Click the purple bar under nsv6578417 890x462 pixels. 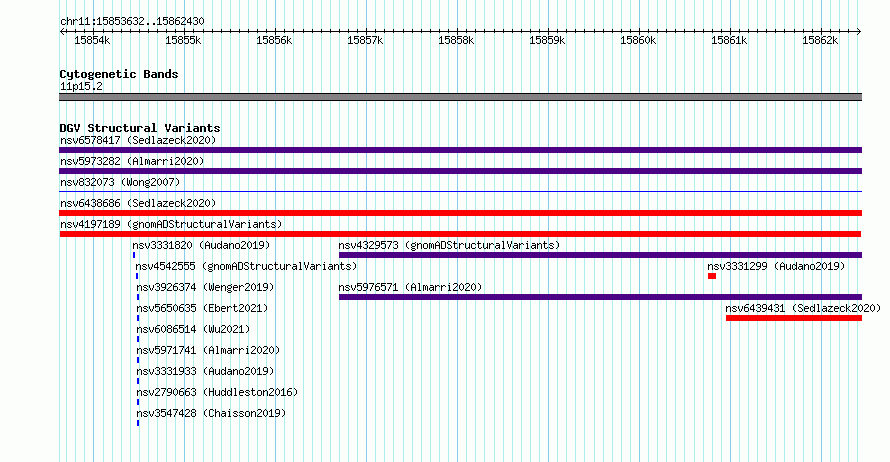[x=460, y=150]
